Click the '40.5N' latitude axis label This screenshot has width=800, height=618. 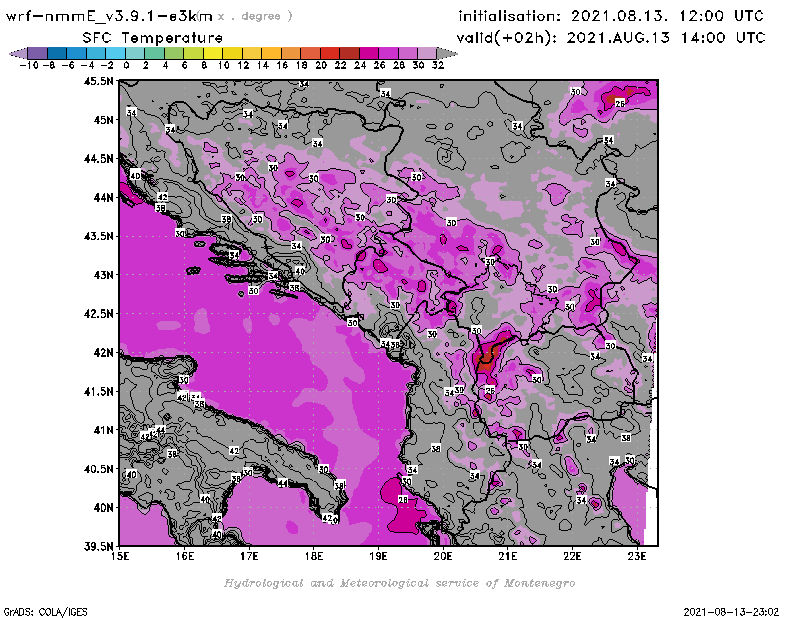[x=98, y=469]
